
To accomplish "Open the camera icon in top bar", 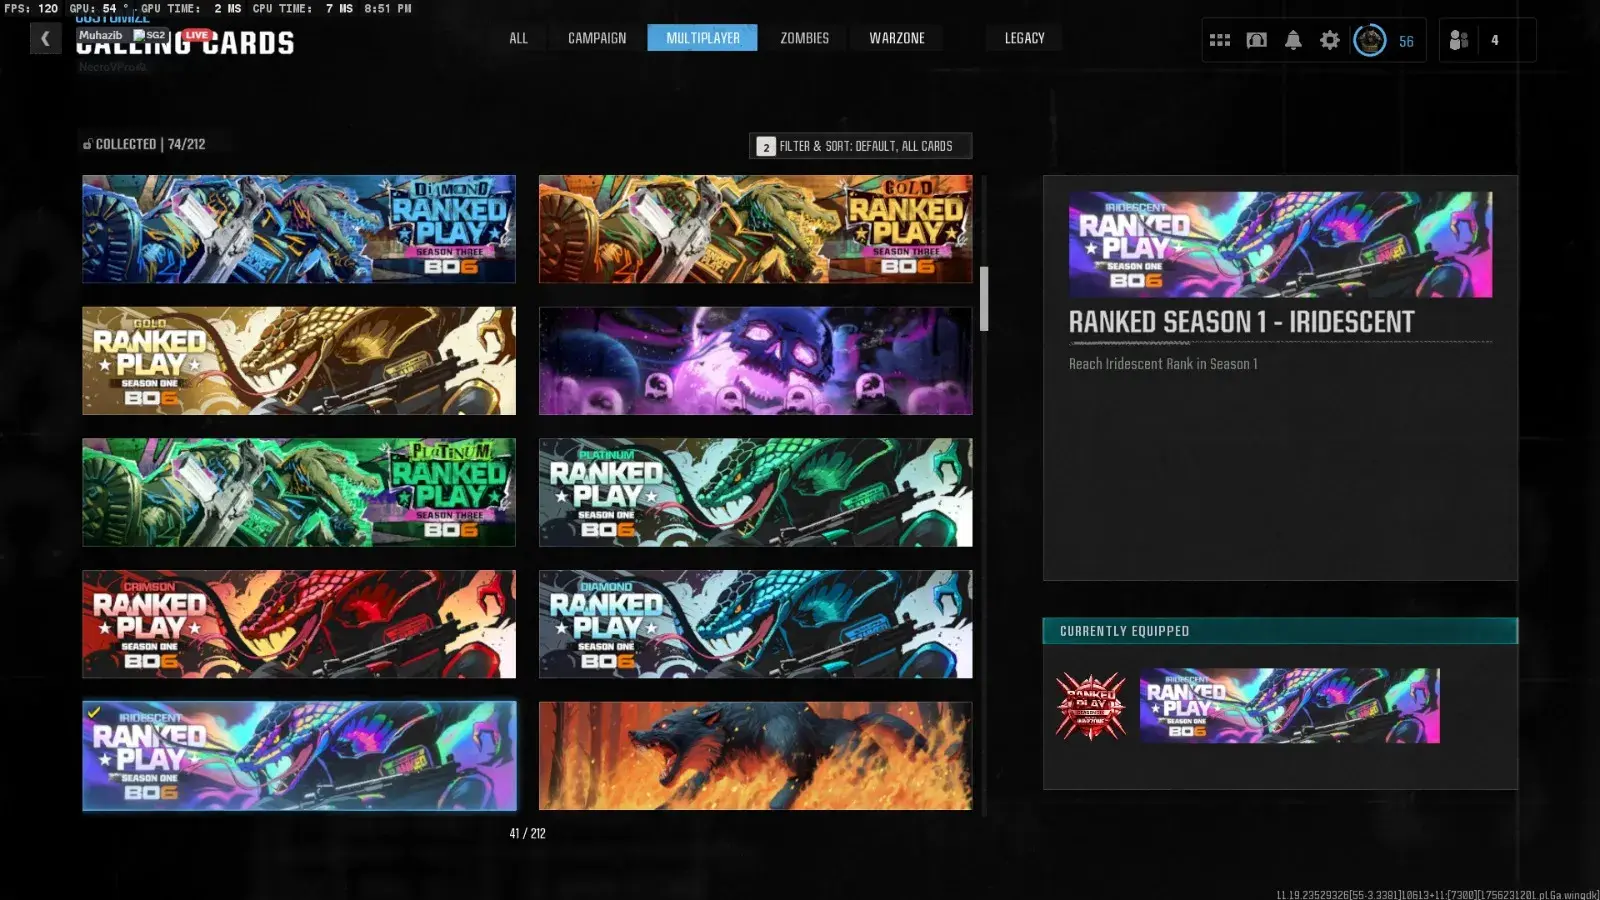I will [1256, 40].
